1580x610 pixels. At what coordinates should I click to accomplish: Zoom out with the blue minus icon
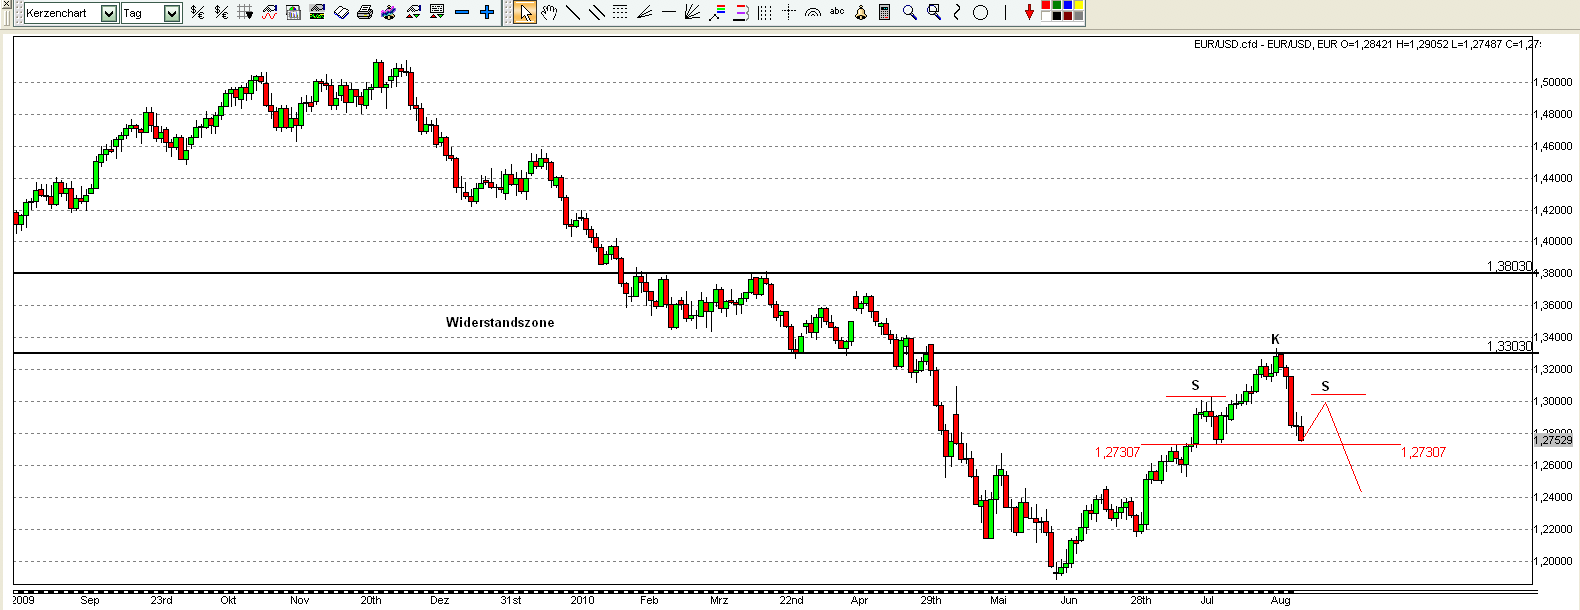pos(462,12)
